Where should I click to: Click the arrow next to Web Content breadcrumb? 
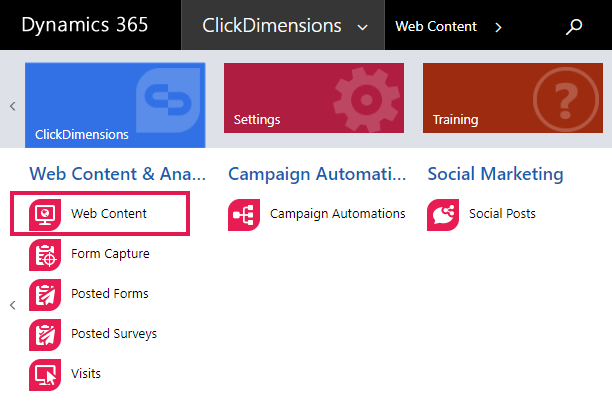498,27
